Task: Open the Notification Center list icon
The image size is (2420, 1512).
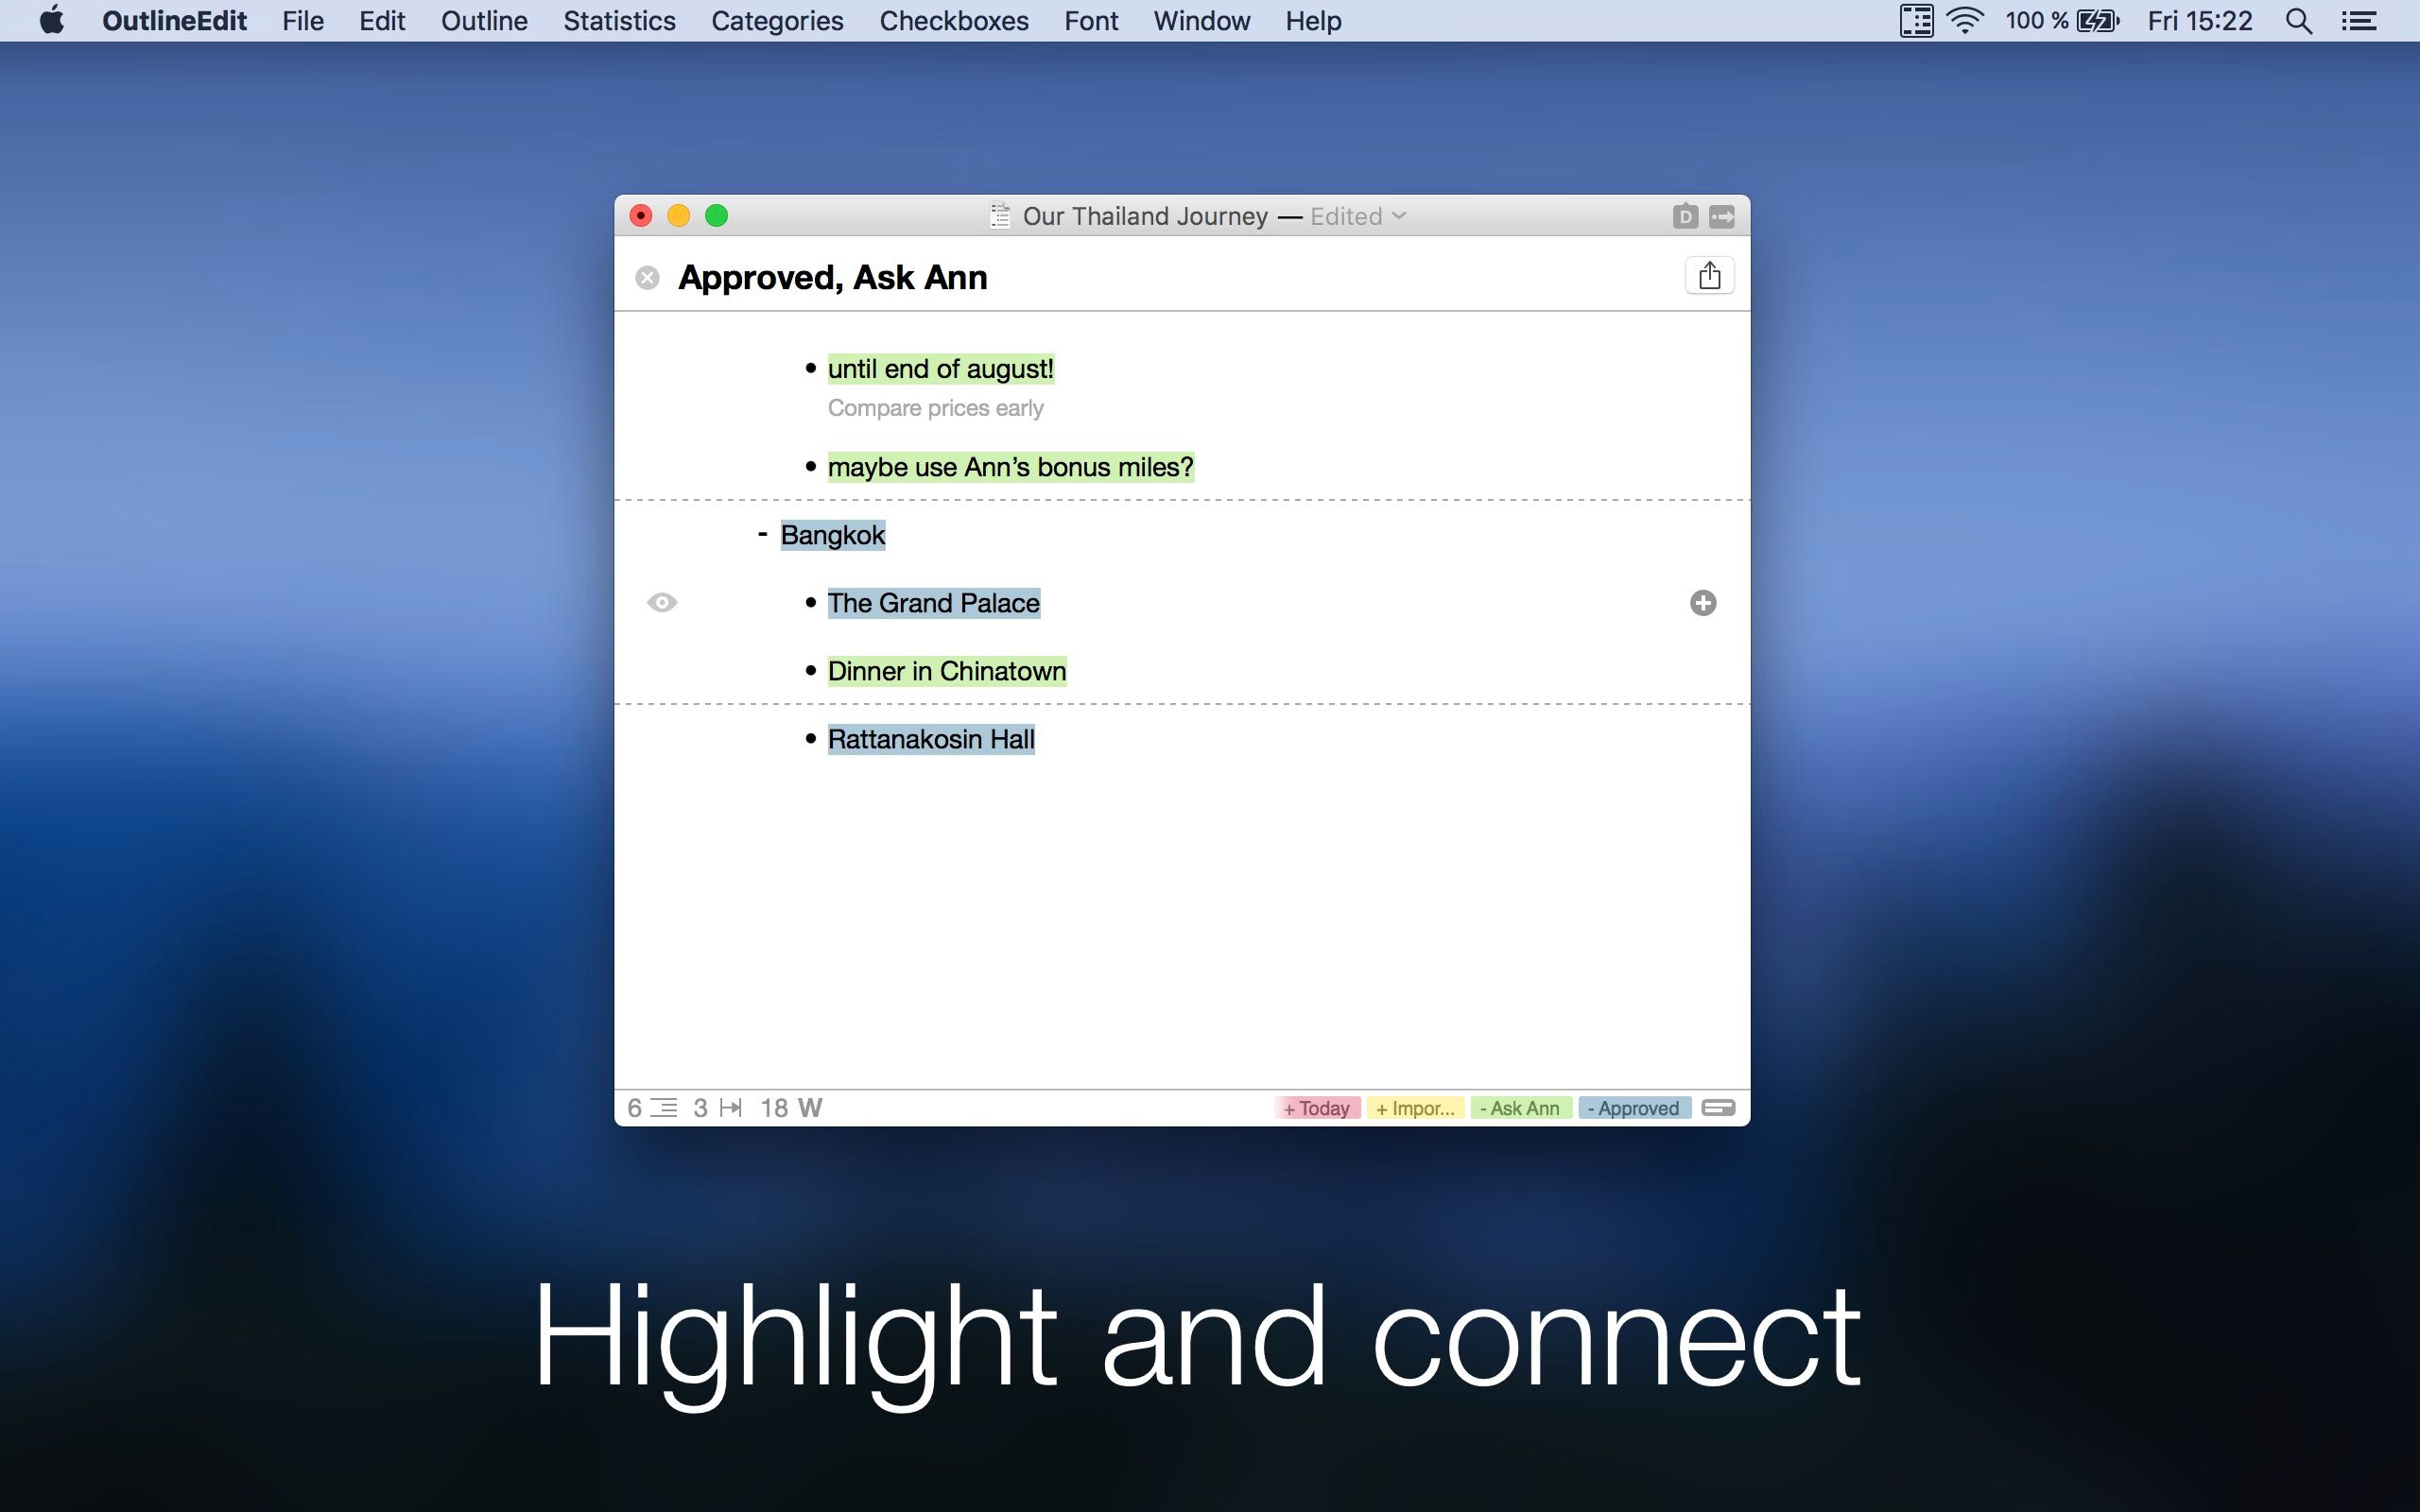Action: (2360, 21)
